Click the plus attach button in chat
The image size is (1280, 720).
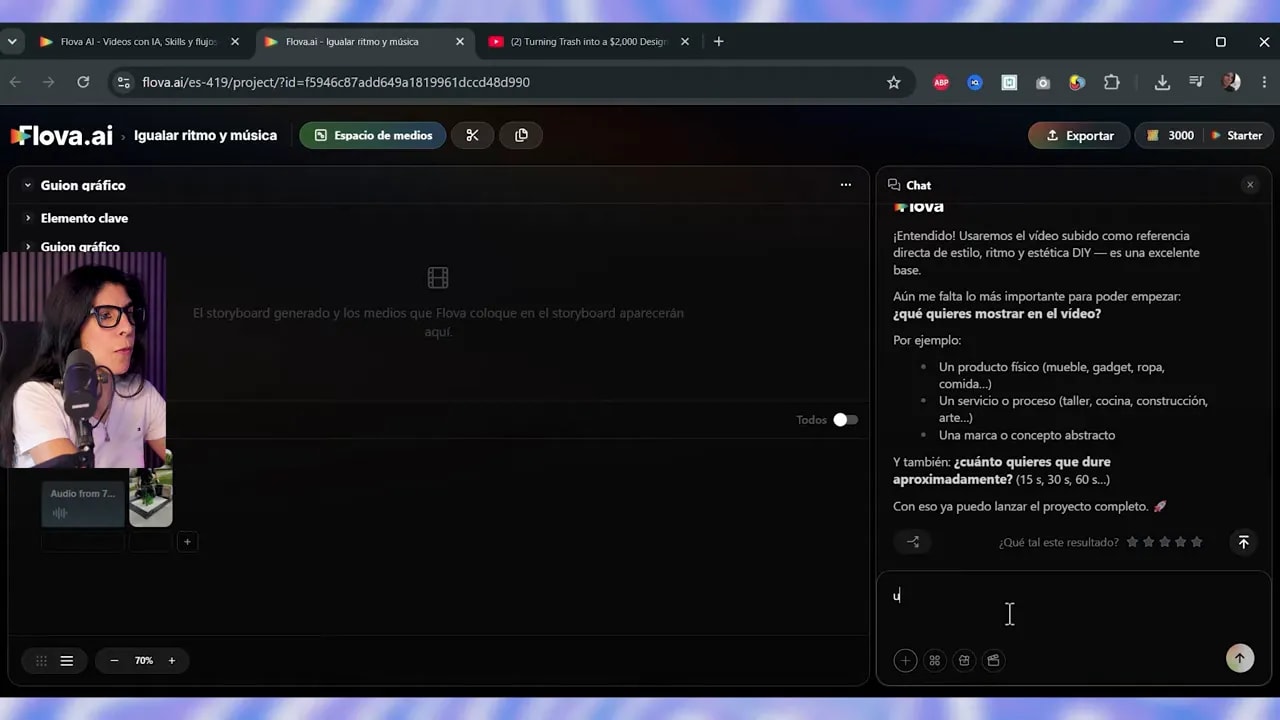(905, 660)
